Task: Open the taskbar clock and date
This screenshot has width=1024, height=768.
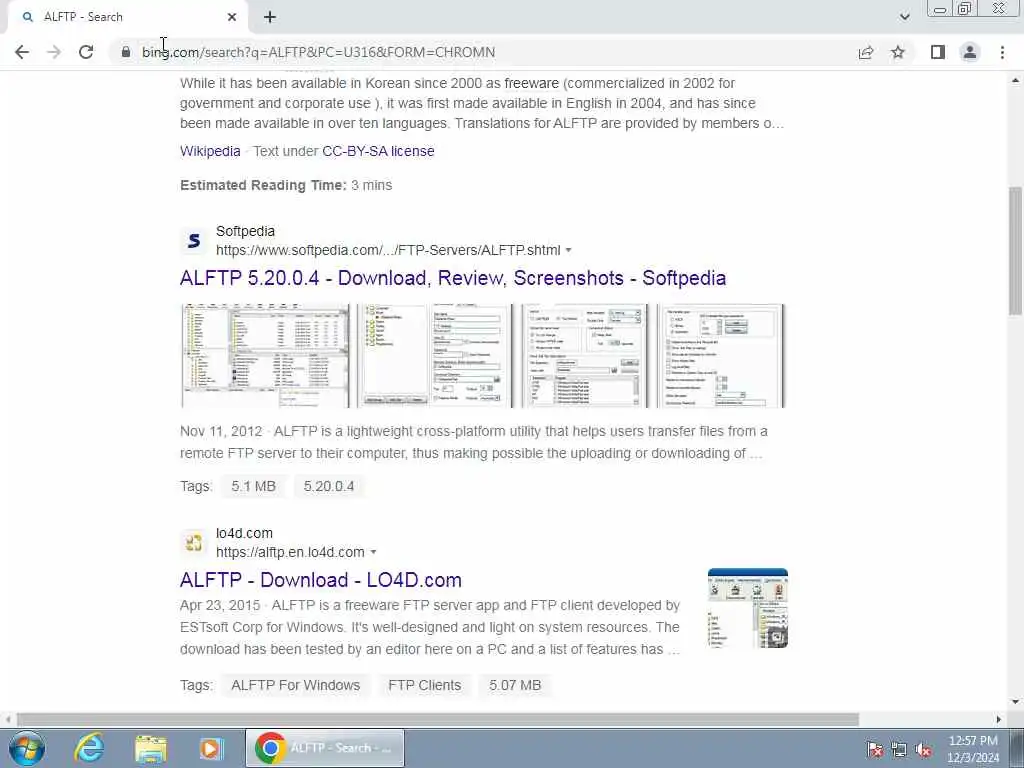Action: click(x=973, y=749)
